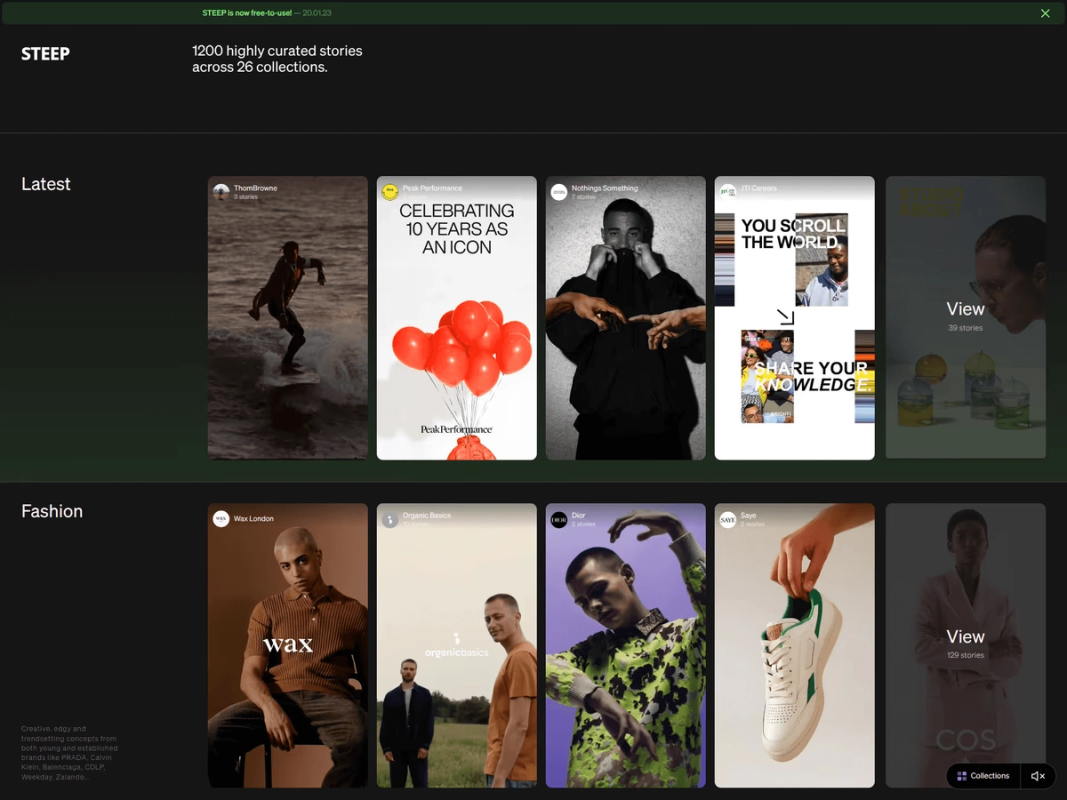Viewport: 1067px width, 800px height.
Task: Open the Dior story card
Action: click(x=625, y=646)
